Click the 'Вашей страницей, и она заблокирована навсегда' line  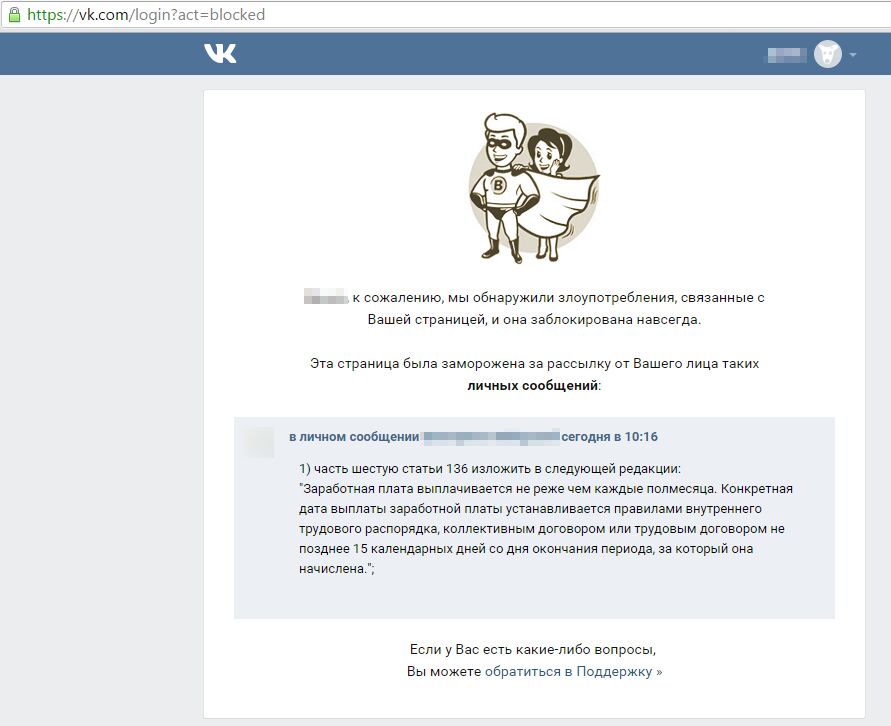tap(534, 319)
